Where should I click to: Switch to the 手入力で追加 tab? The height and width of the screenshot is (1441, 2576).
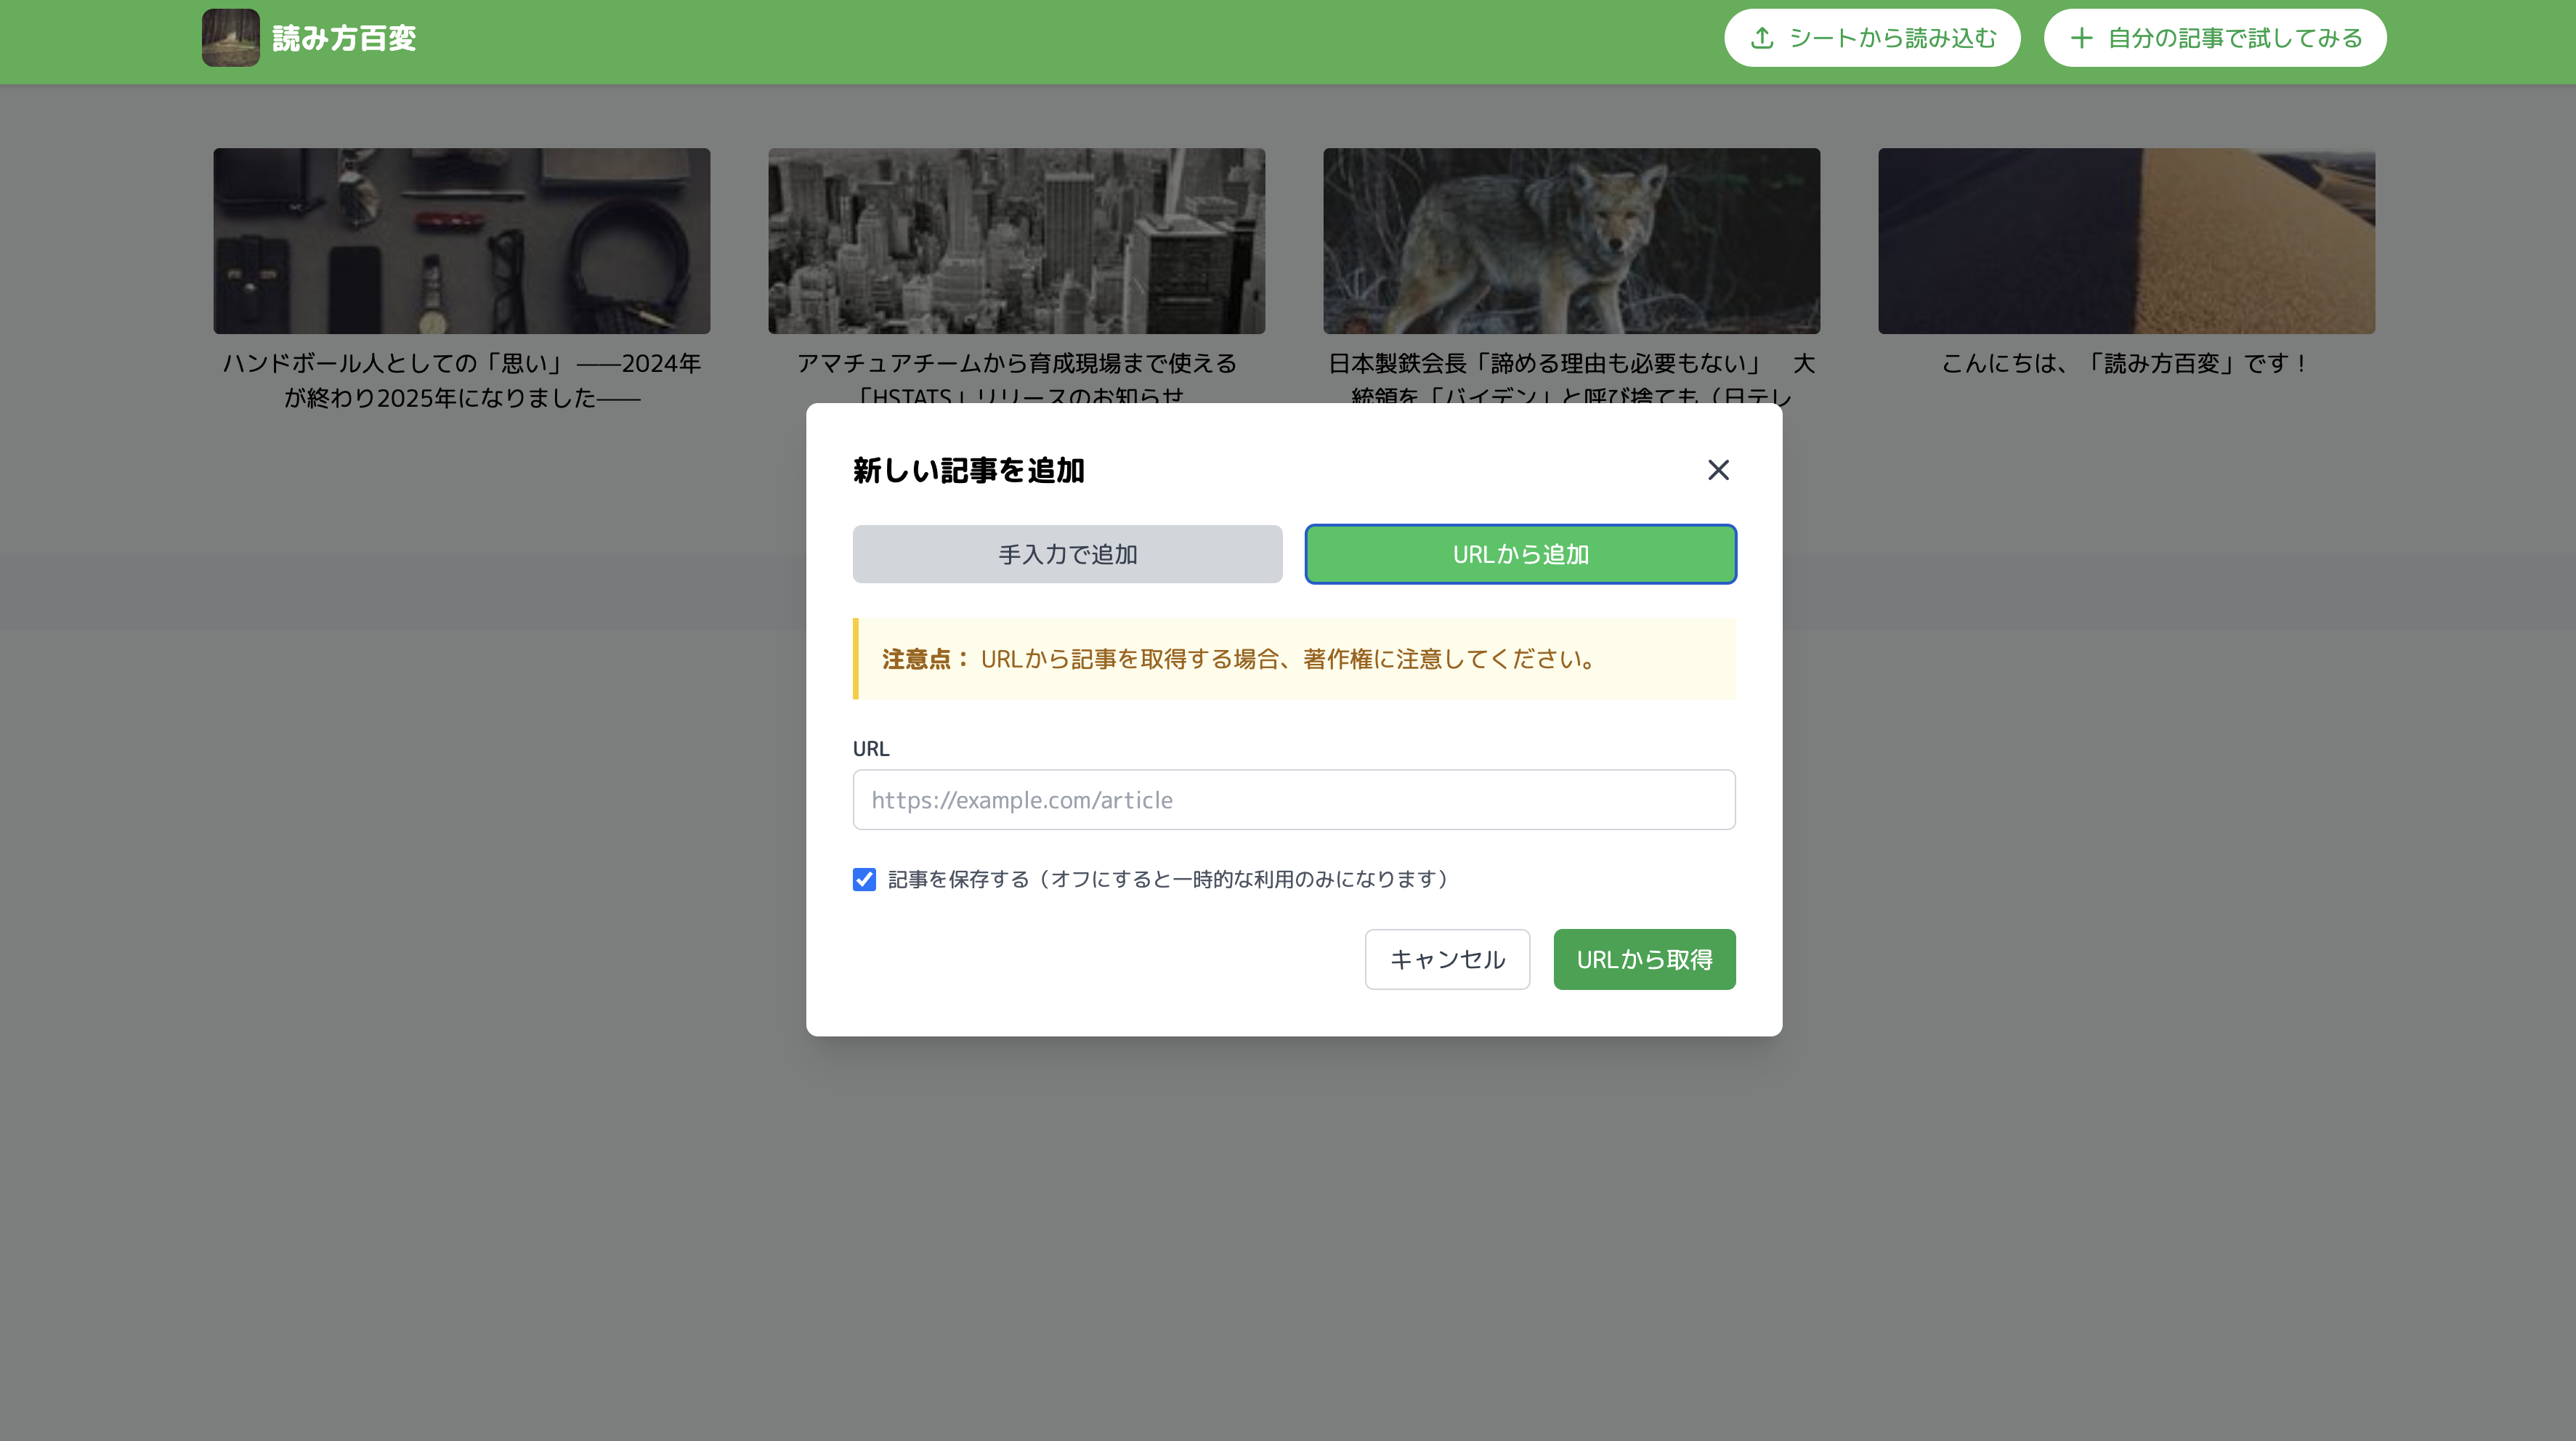point(1067,554)
